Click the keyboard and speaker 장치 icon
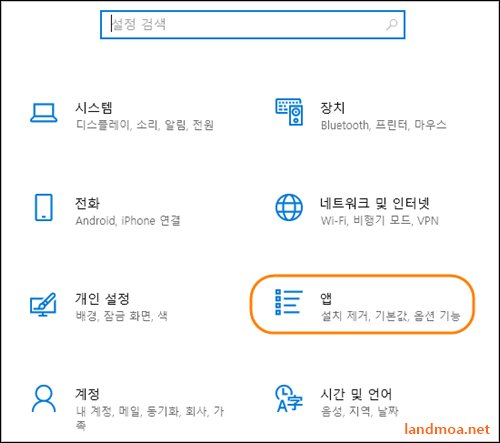 click(289, 112)
